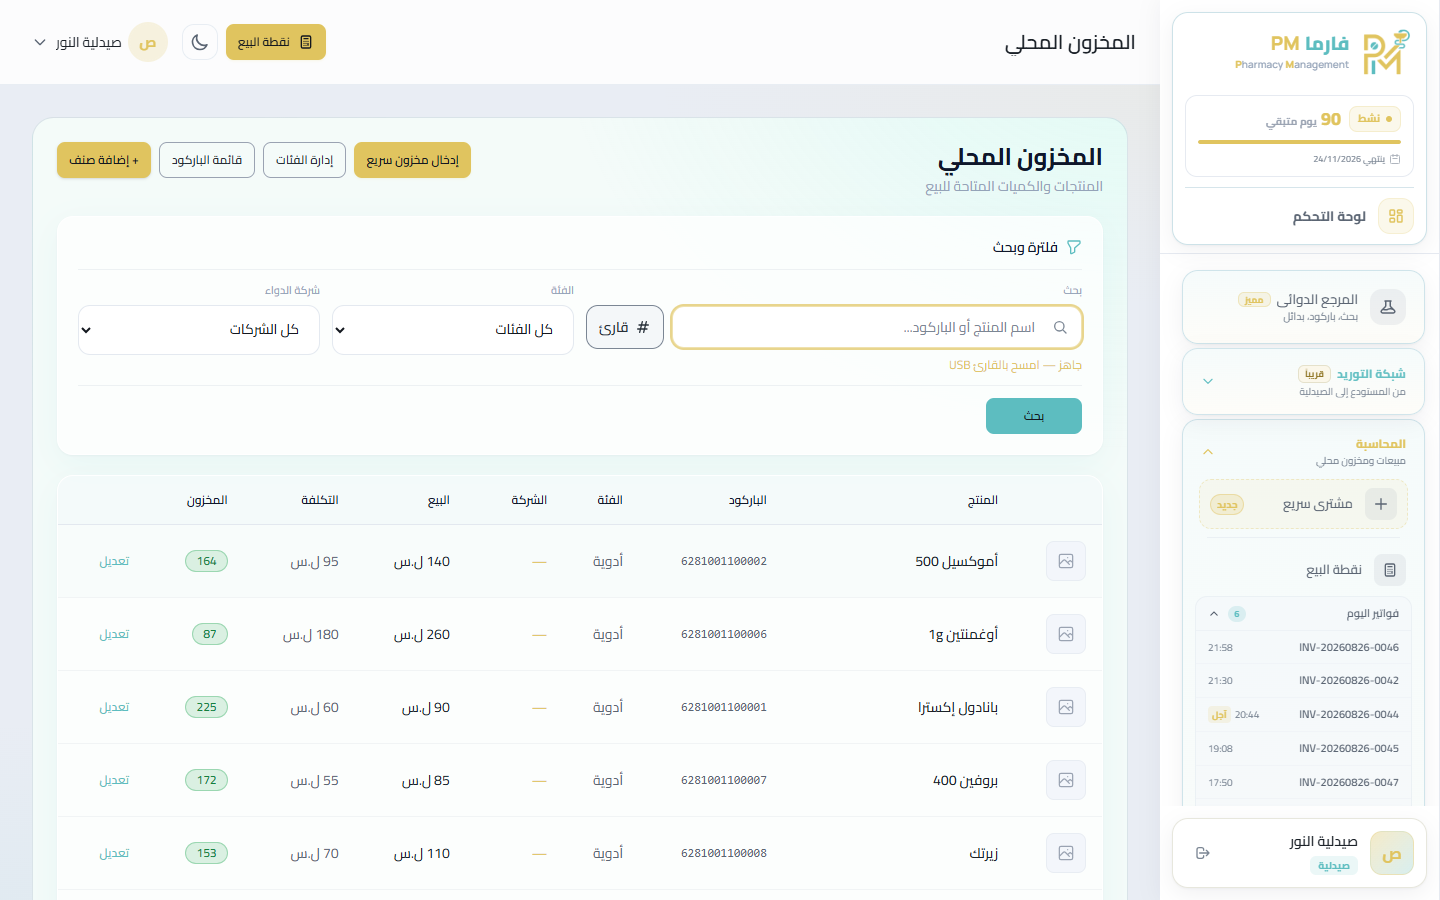Click the فارما PM logo
The width and height of the screenshot is (1440, 900).
coord(1323,52)
